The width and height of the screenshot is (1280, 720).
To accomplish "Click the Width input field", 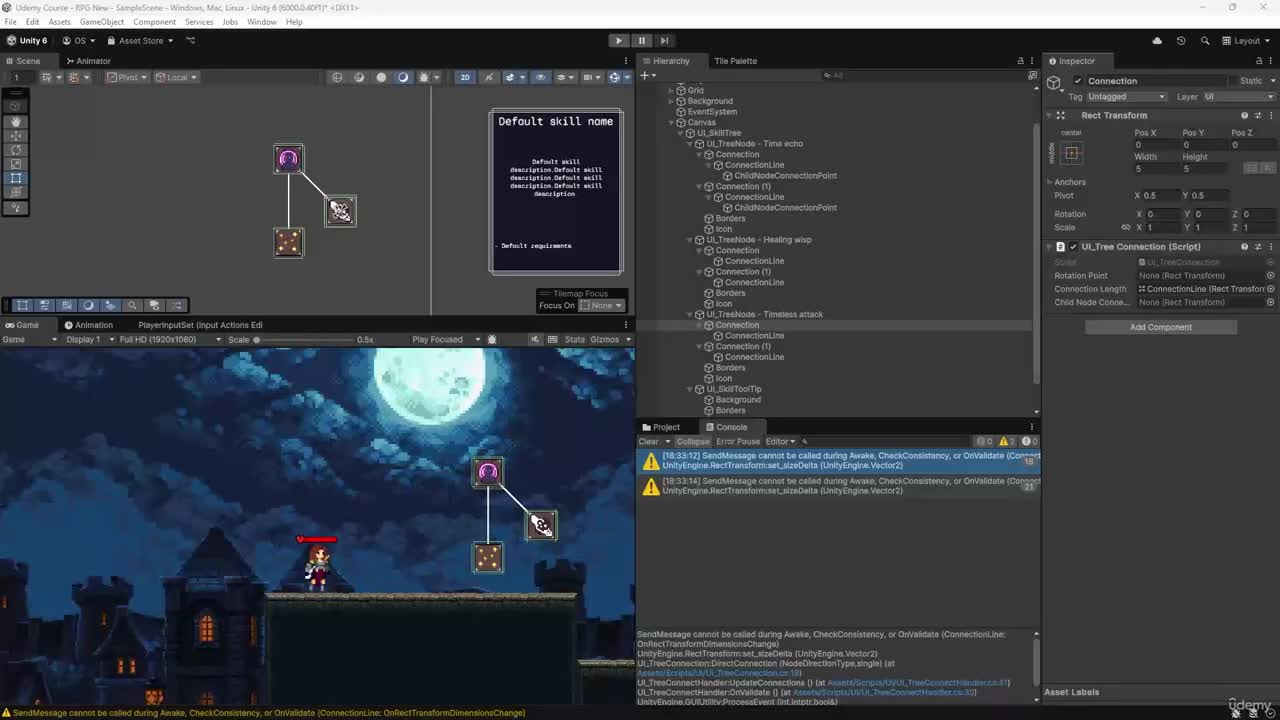I will (x=1155, y=169).
